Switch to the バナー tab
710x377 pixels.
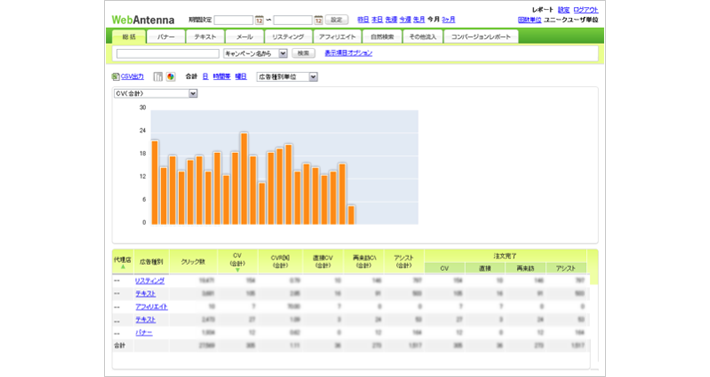tap(166, 37)
